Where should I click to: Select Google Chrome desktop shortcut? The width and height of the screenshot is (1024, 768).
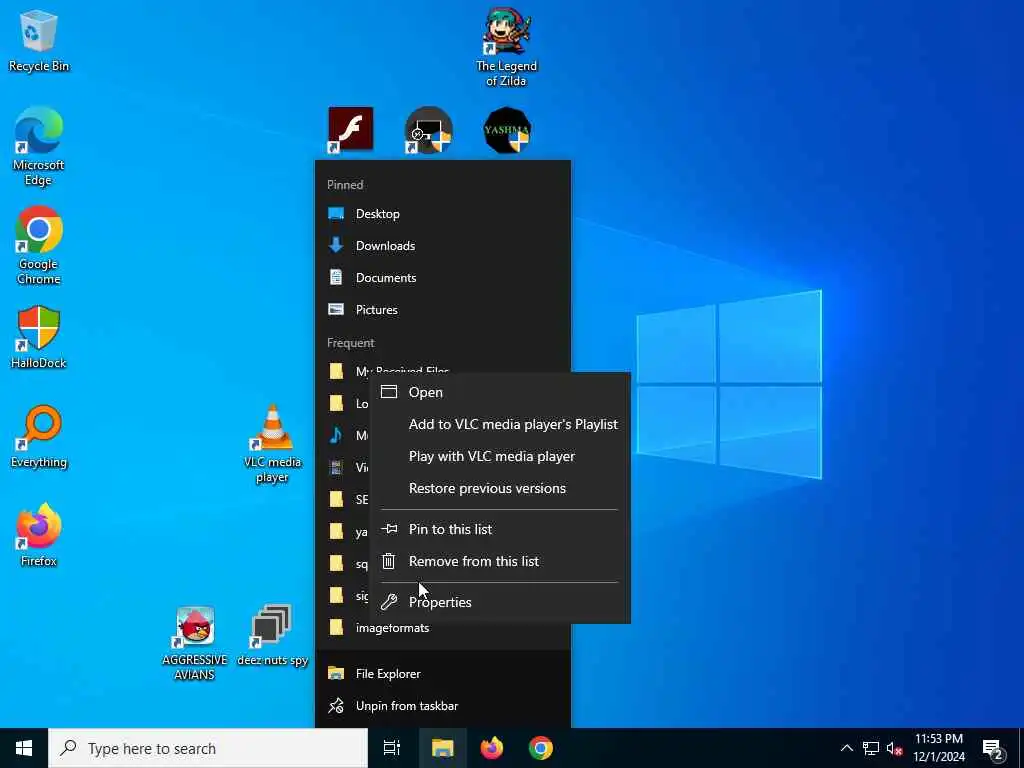(39, 246)
